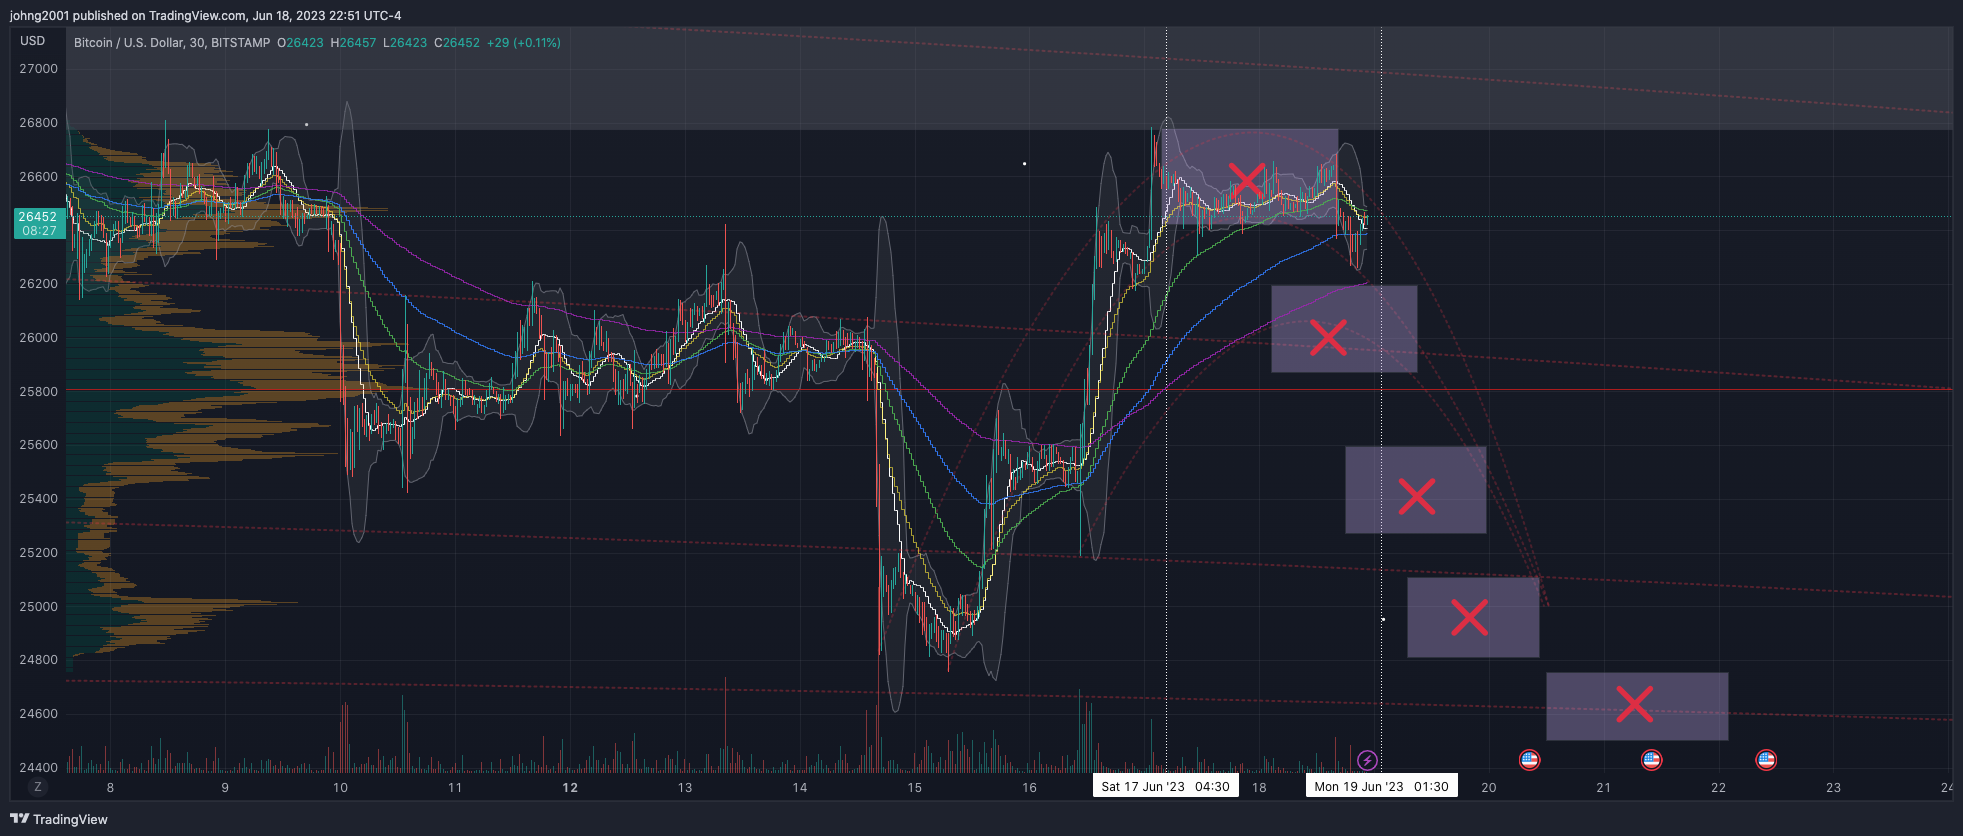Viewport: 1963px width, 836px height.
Task: Click date 13 on the time axis
Action: point(685,788)
